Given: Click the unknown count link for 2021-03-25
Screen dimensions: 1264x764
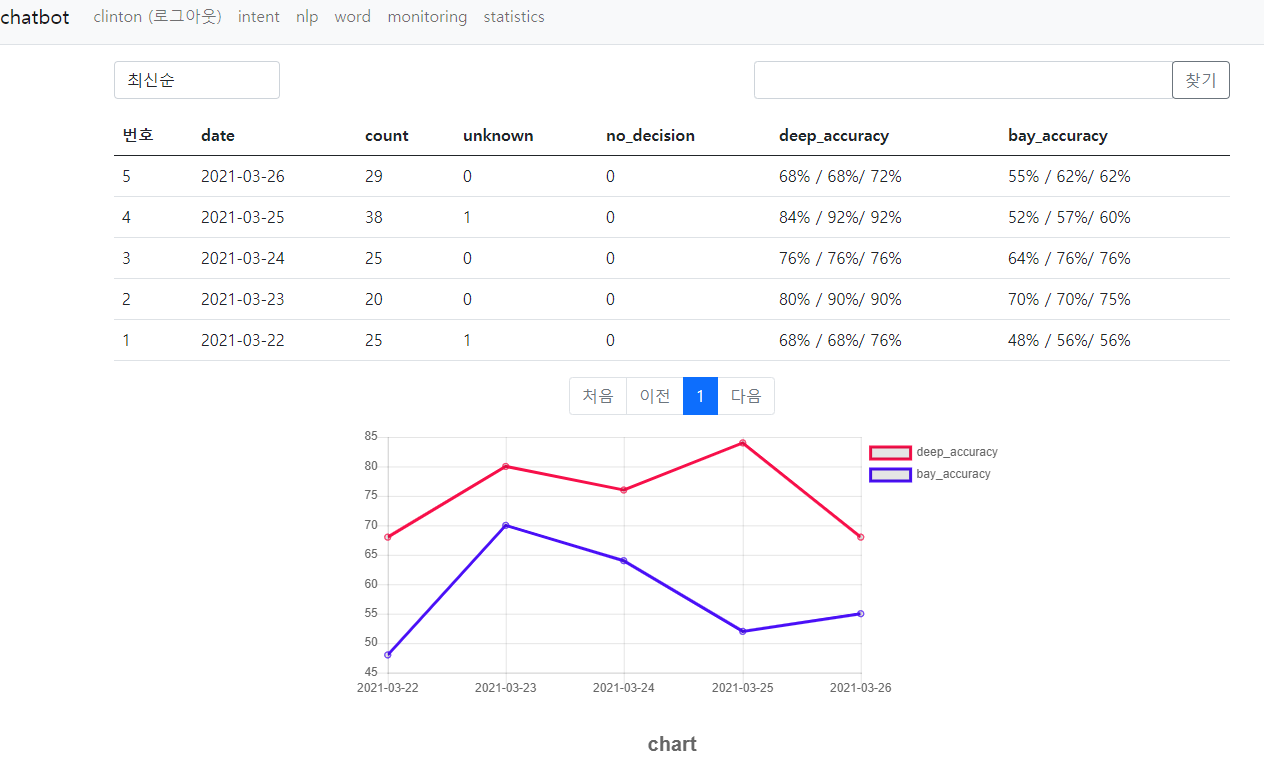Looking at the screenshot, I should pos(466,216).
